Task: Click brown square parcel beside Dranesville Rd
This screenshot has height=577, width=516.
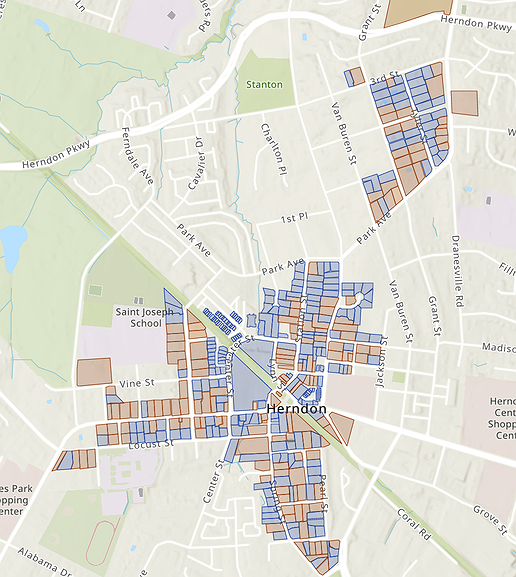Action: (464, 103)
